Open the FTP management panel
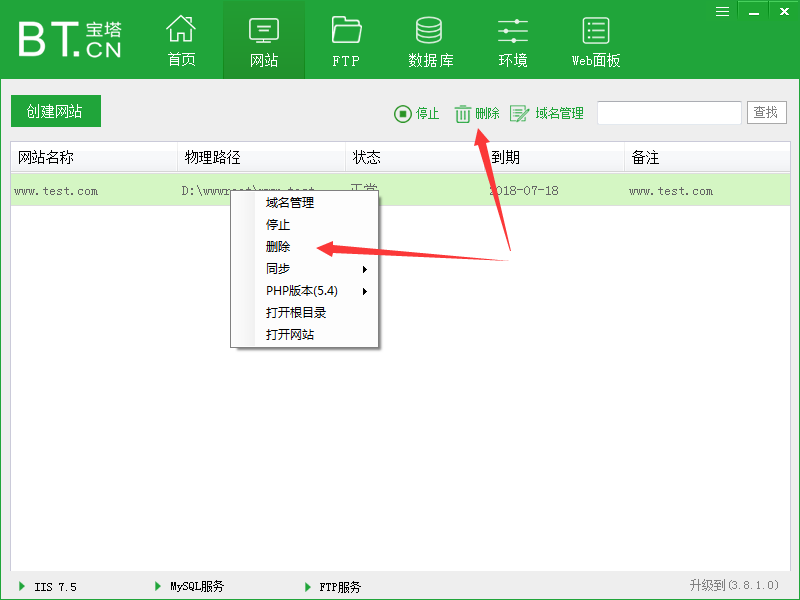Viewport: 800px width, 600px height. pos(345,40)
